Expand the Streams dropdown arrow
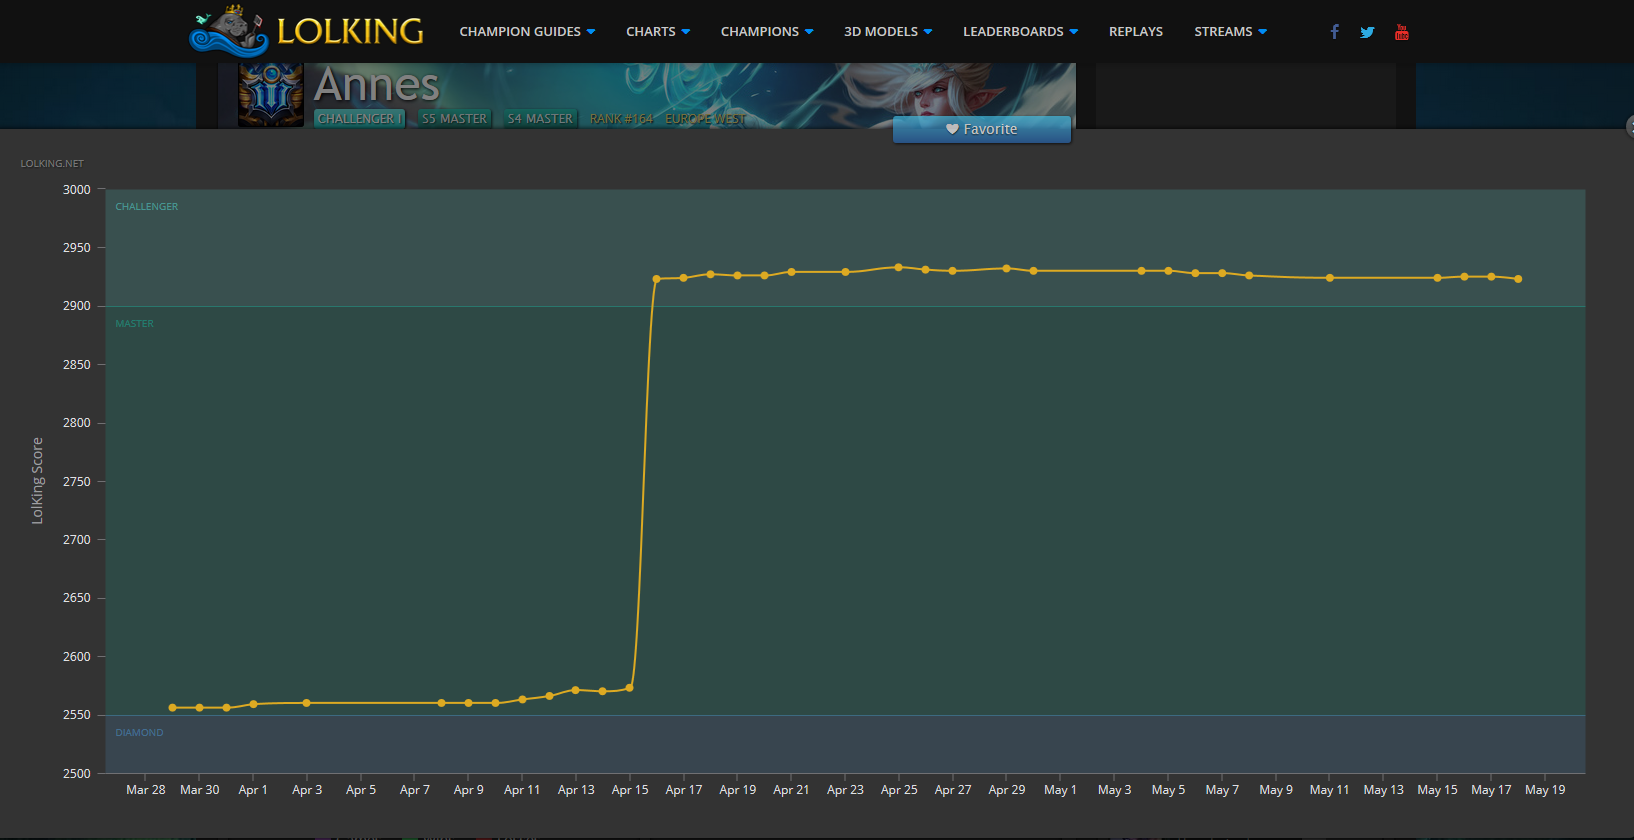The height and width of the screenshot is (840, 1634). [1263, 32]
